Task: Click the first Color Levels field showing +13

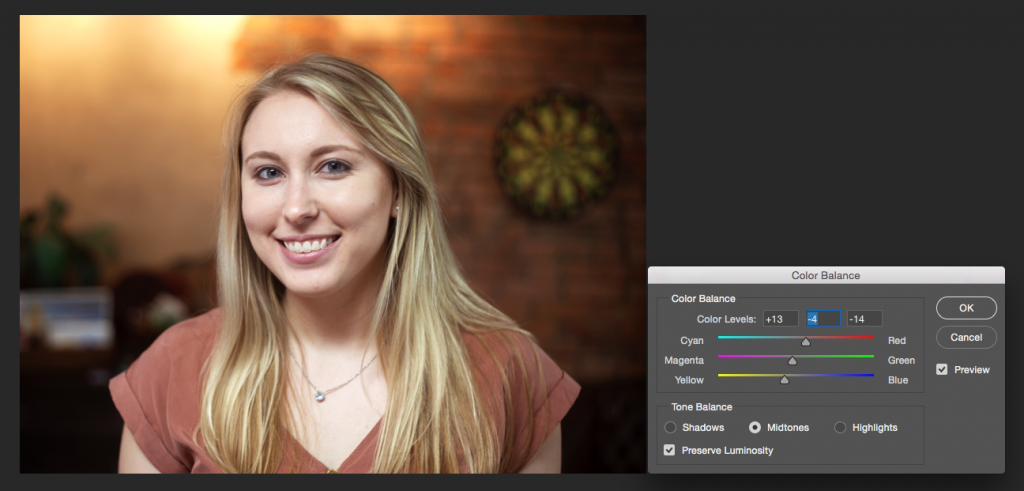Action: [x=780, y=319]
